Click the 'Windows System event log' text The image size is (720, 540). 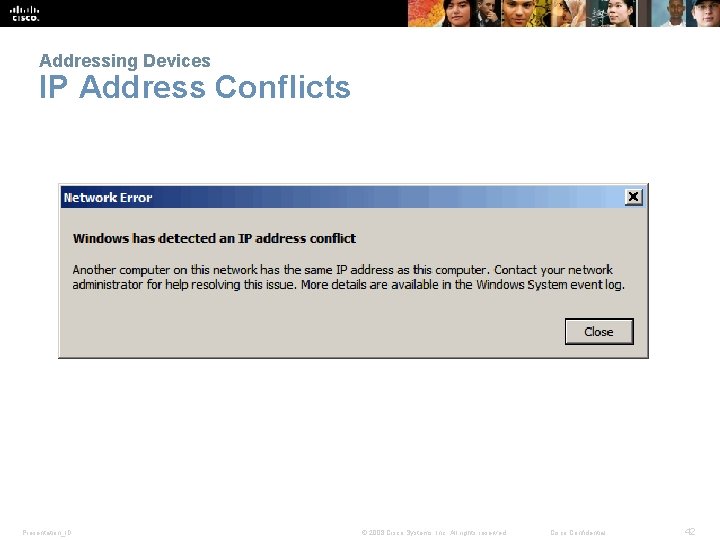(x=550, y=285)
